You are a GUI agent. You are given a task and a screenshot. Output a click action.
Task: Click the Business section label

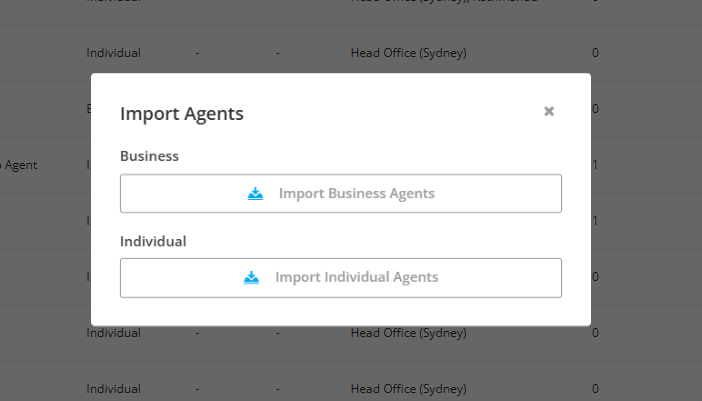click(x=150, y=156)
